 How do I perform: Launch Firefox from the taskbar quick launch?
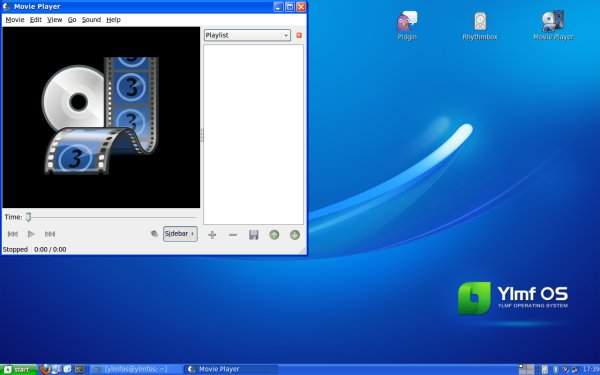(45, 369)
